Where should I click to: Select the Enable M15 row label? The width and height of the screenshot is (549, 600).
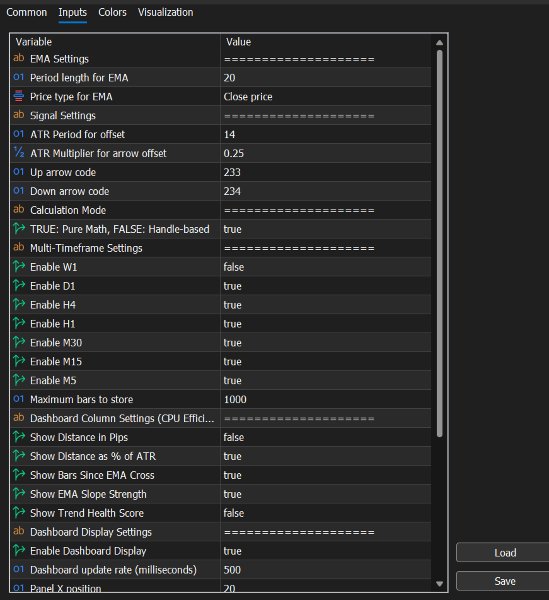56,362
